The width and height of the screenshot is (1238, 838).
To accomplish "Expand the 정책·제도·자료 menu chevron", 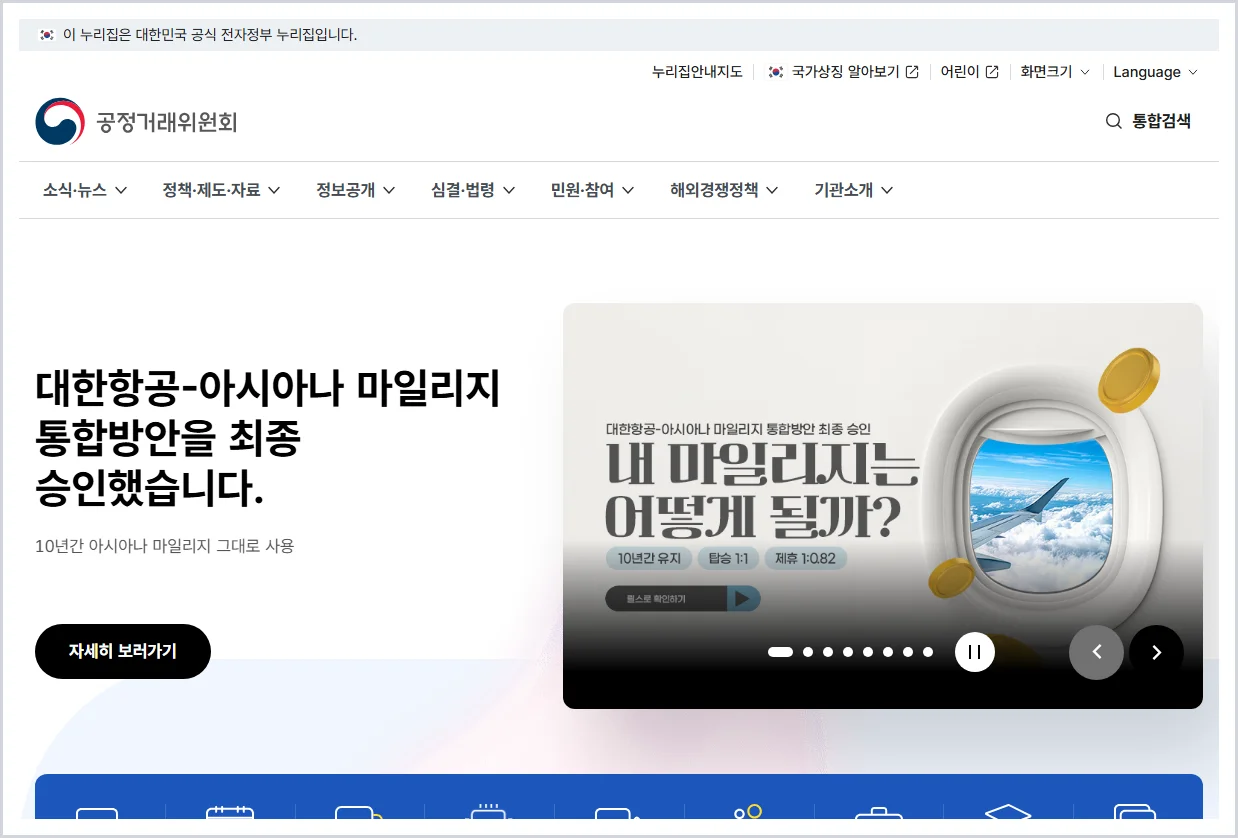I will (274, 190).
